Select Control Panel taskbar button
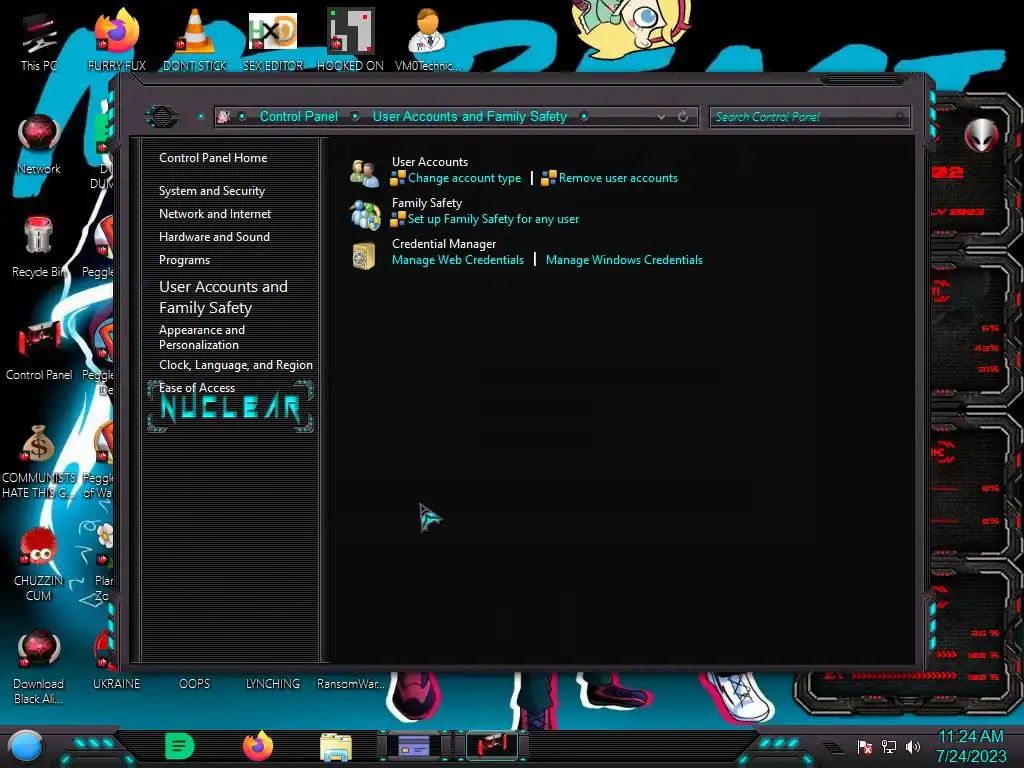 (492, 745)
